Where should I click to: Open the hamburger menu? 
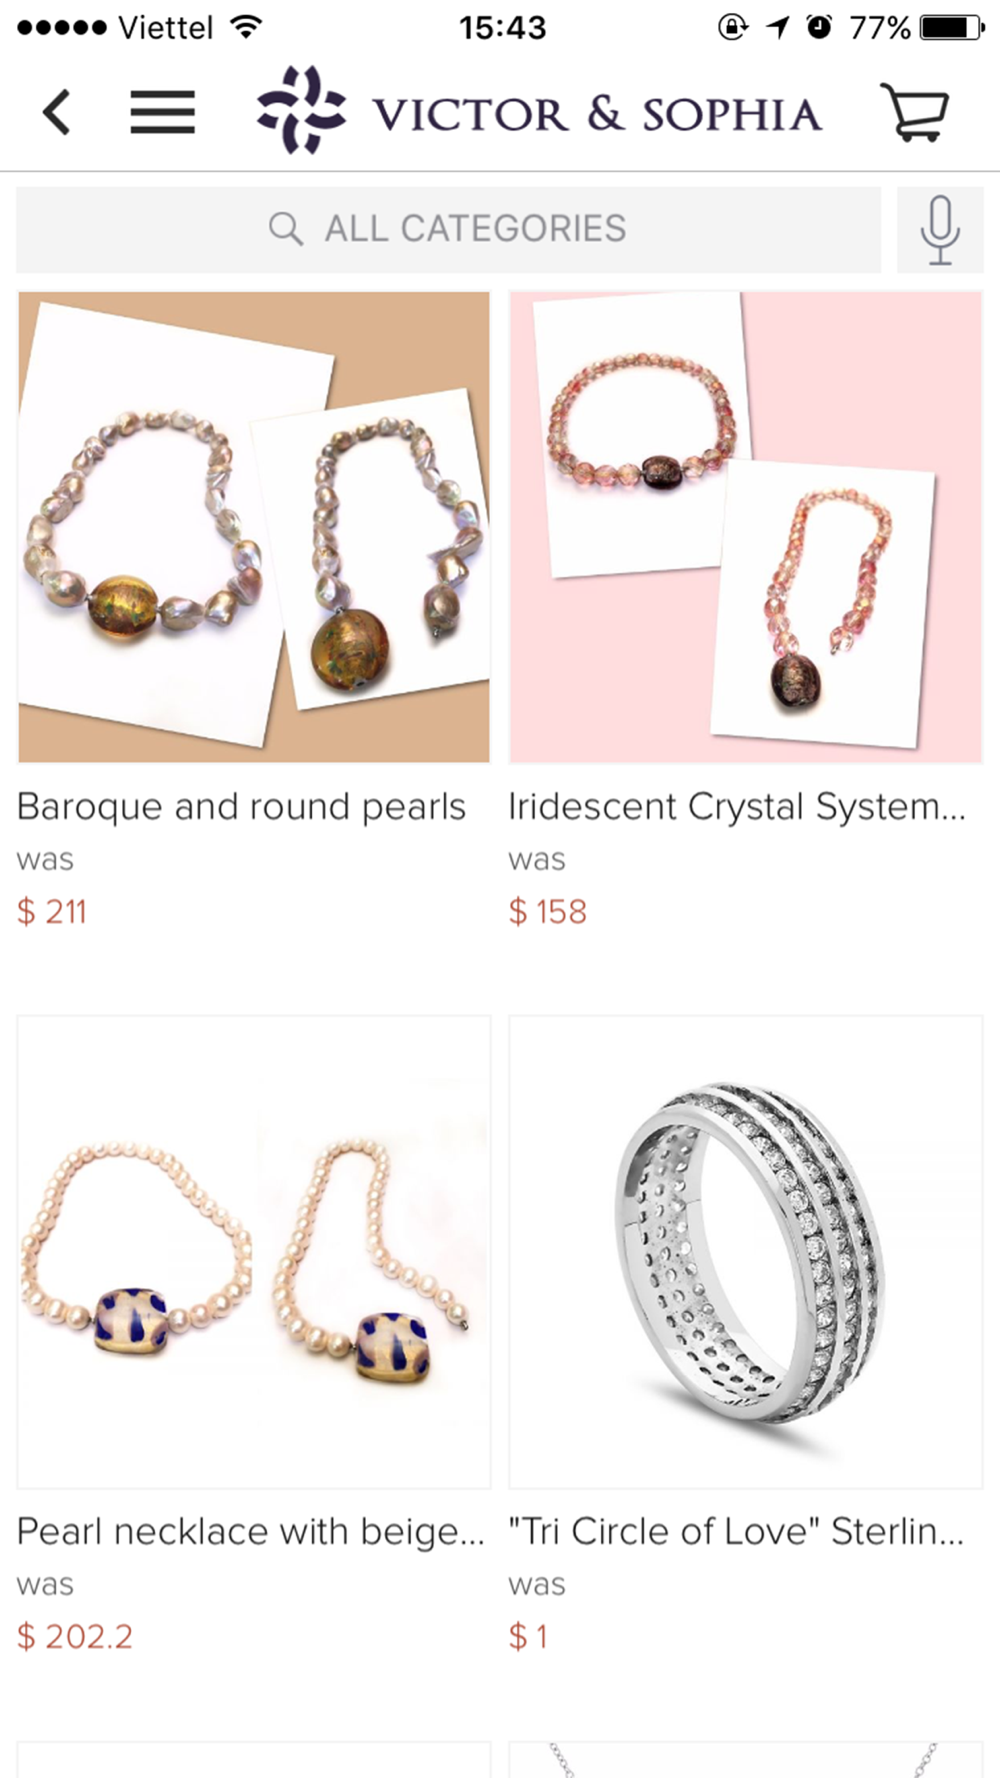(x=162, y=112)
